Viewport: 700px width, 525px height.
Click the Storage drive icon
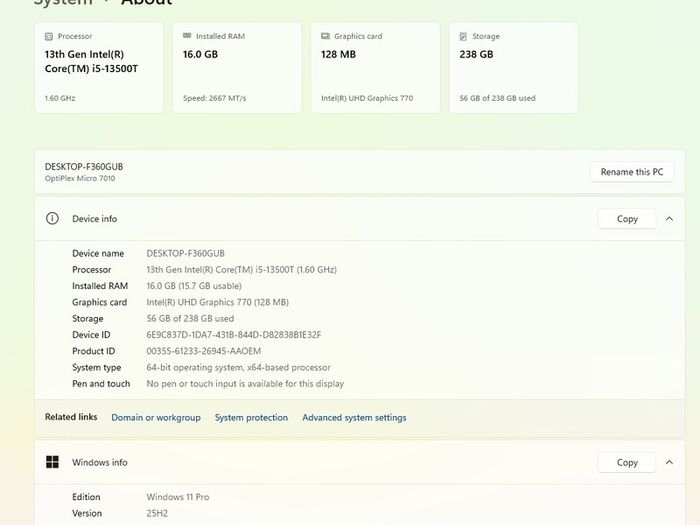pyautogui.click(x=463, y=36)
